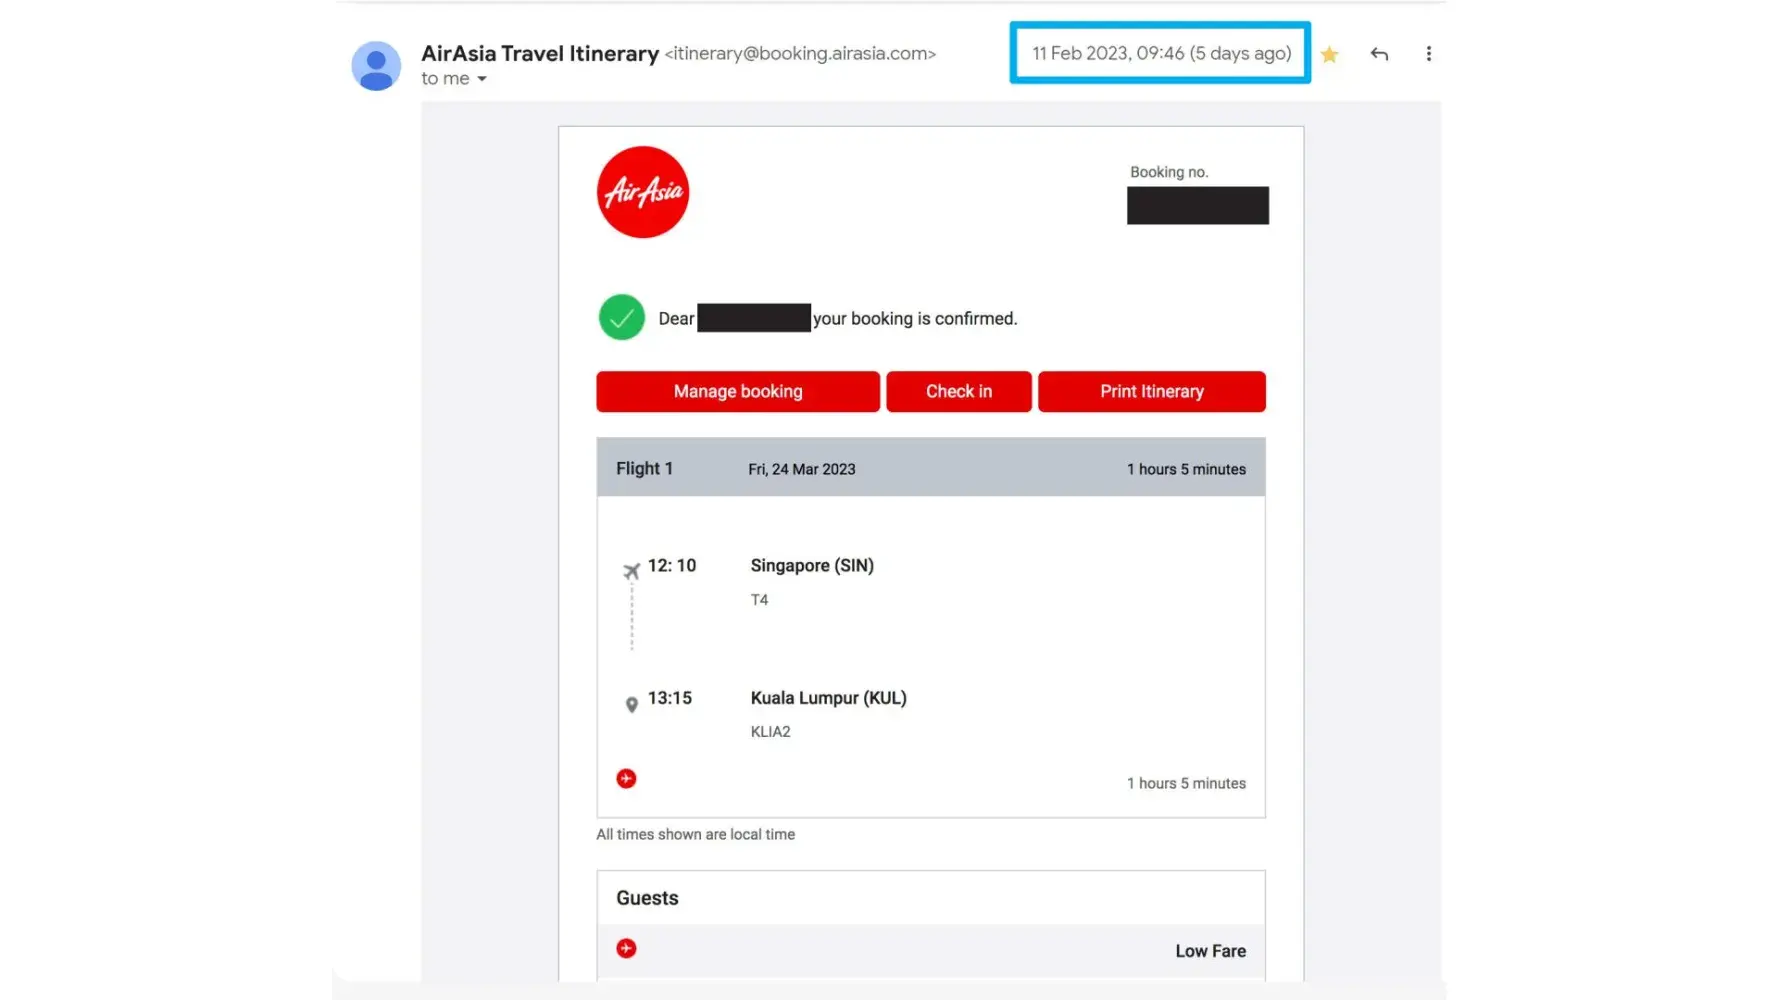Click the red AirAsia icon under Guests

[x=626, y=949]
